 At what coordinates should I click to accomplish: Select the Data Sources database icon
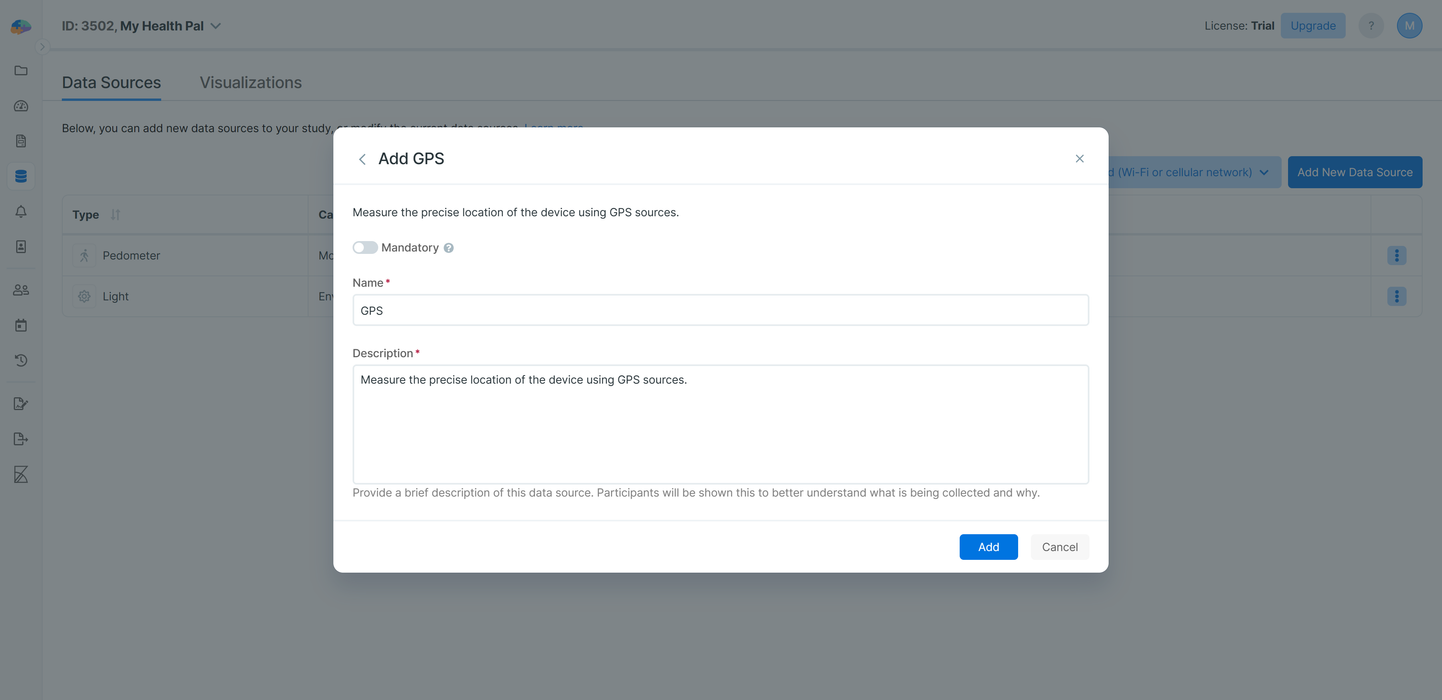coord(20,175)
